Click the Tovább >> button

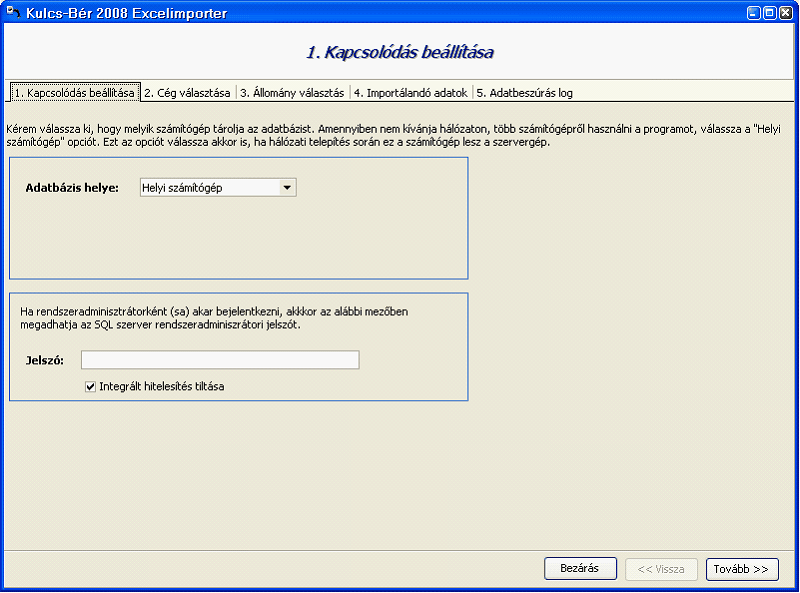[x=742, y=569]
